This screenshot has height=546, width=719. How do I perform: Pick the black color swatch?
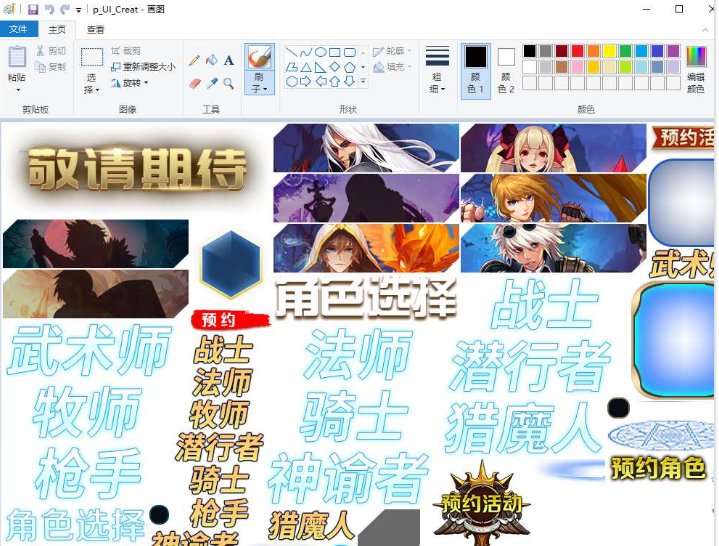[529, 50]
